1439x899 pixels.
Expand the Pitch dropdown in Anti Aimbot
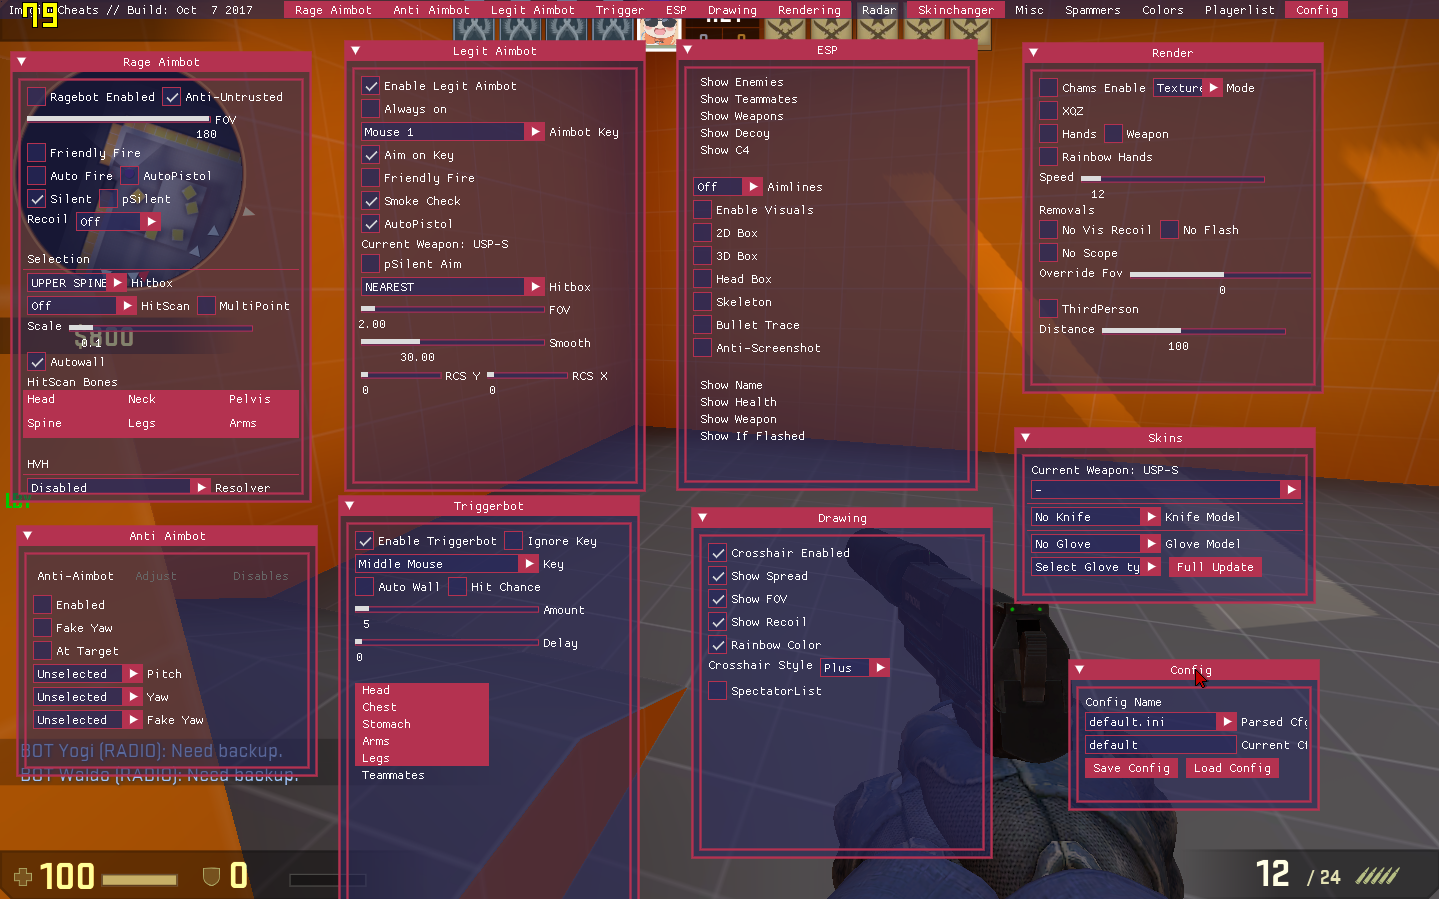pyautogui.click(x=88, y=673)
